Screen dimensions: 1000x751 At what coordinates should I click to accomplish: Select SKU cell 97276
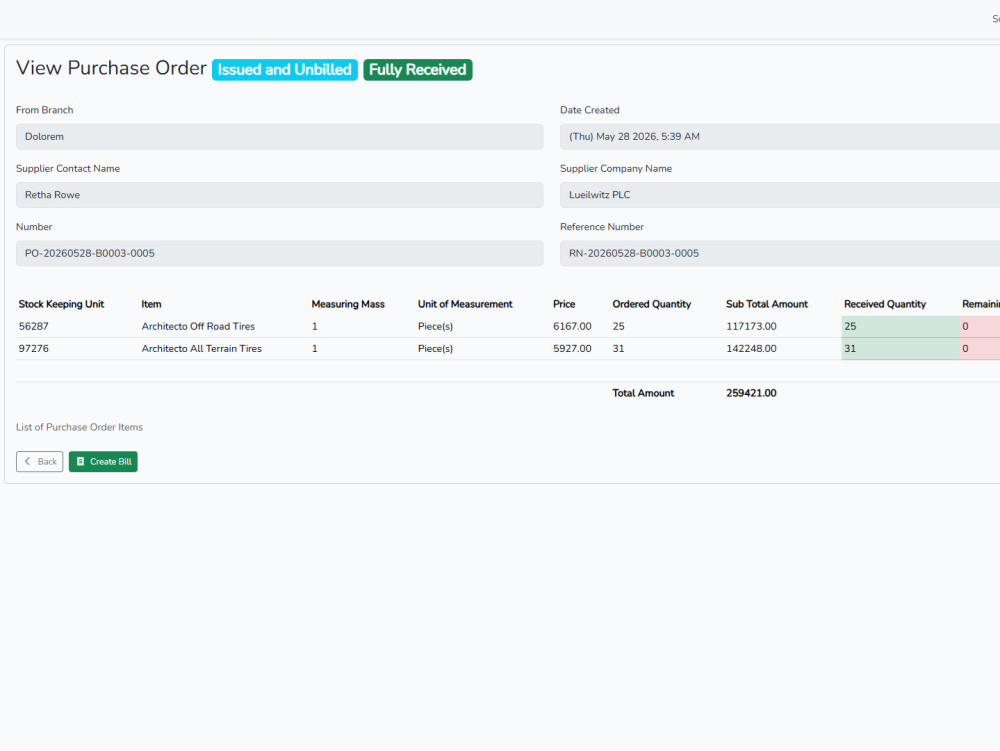coord(34,349)
